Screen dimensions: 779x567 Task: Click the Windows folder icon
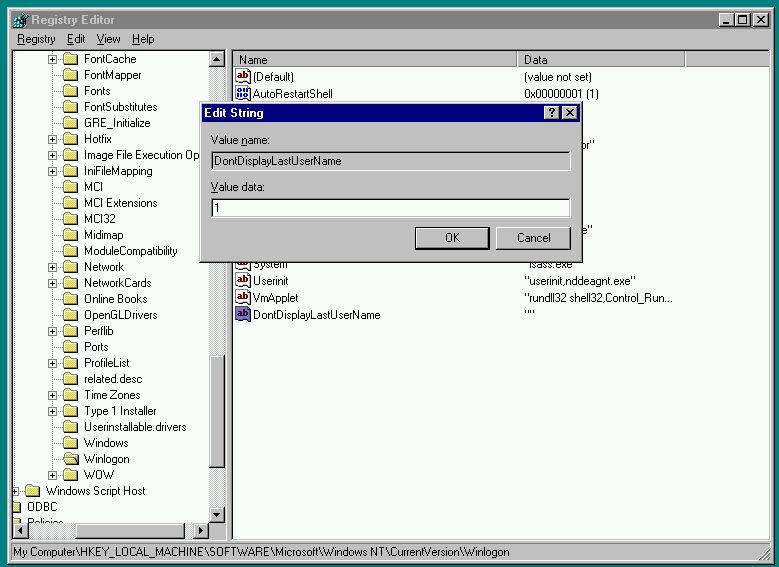pos(71,443)
